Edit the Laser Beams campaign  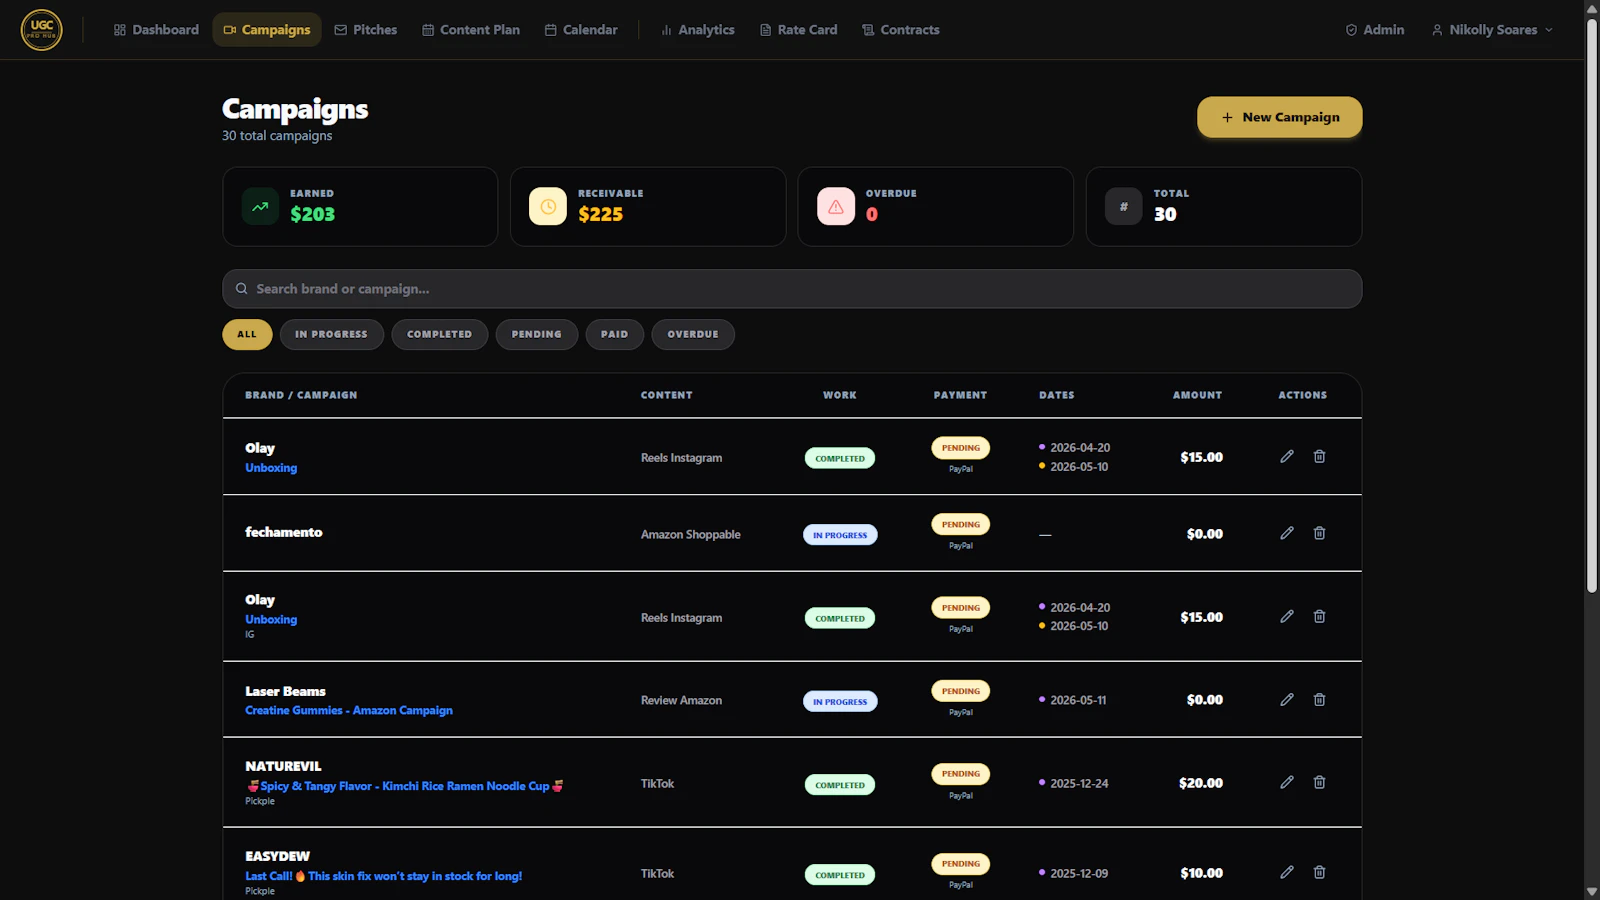(1287, 699)
